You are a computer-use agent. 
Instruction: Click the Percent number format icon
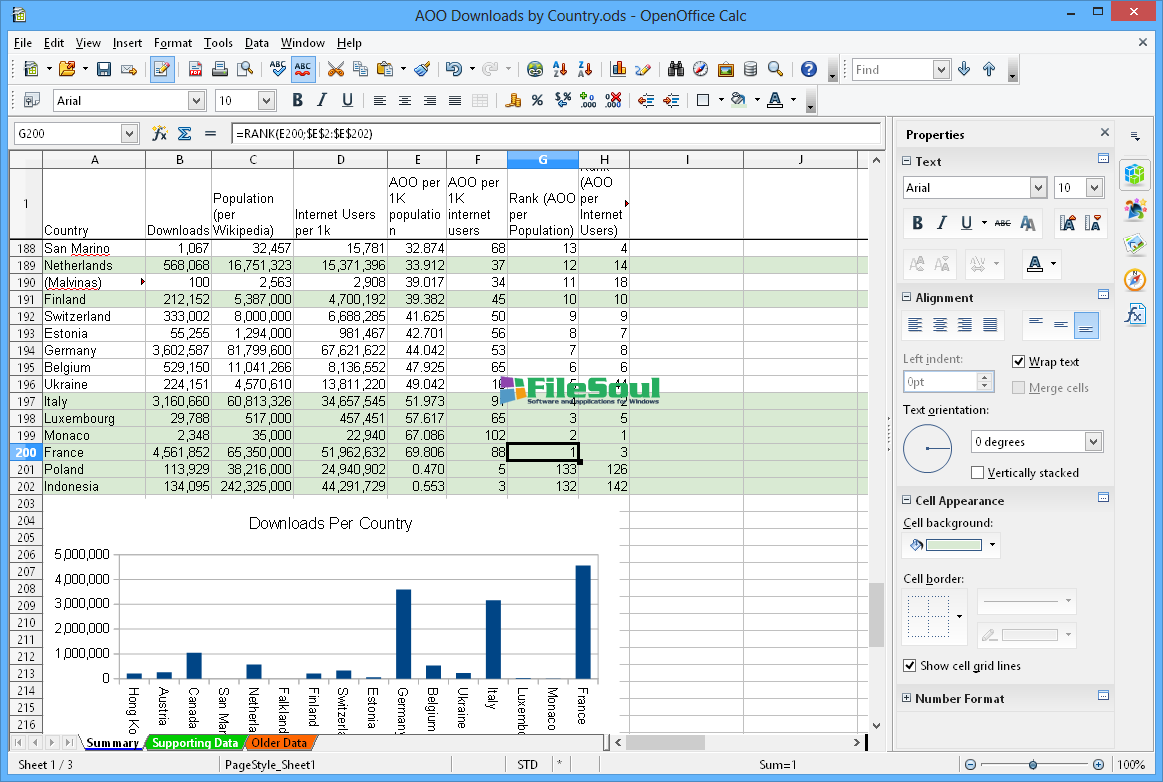click(x=537, y=100)
